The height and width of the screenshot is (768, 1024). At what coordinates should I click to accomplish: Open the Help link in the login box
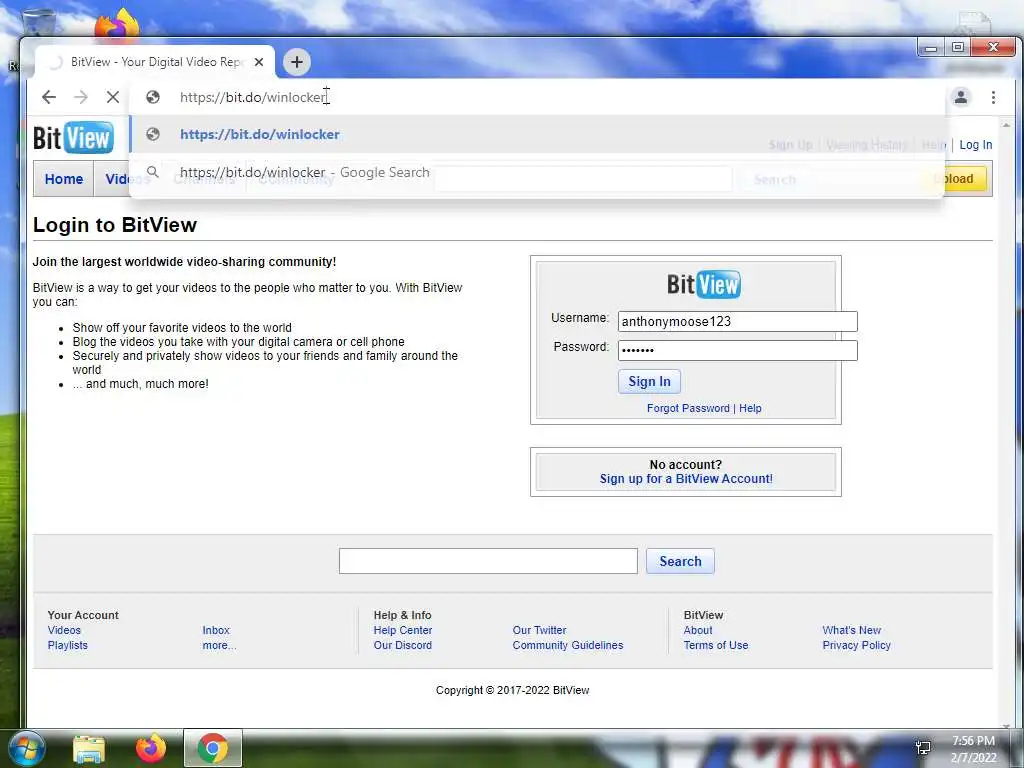tap(750, 408)
